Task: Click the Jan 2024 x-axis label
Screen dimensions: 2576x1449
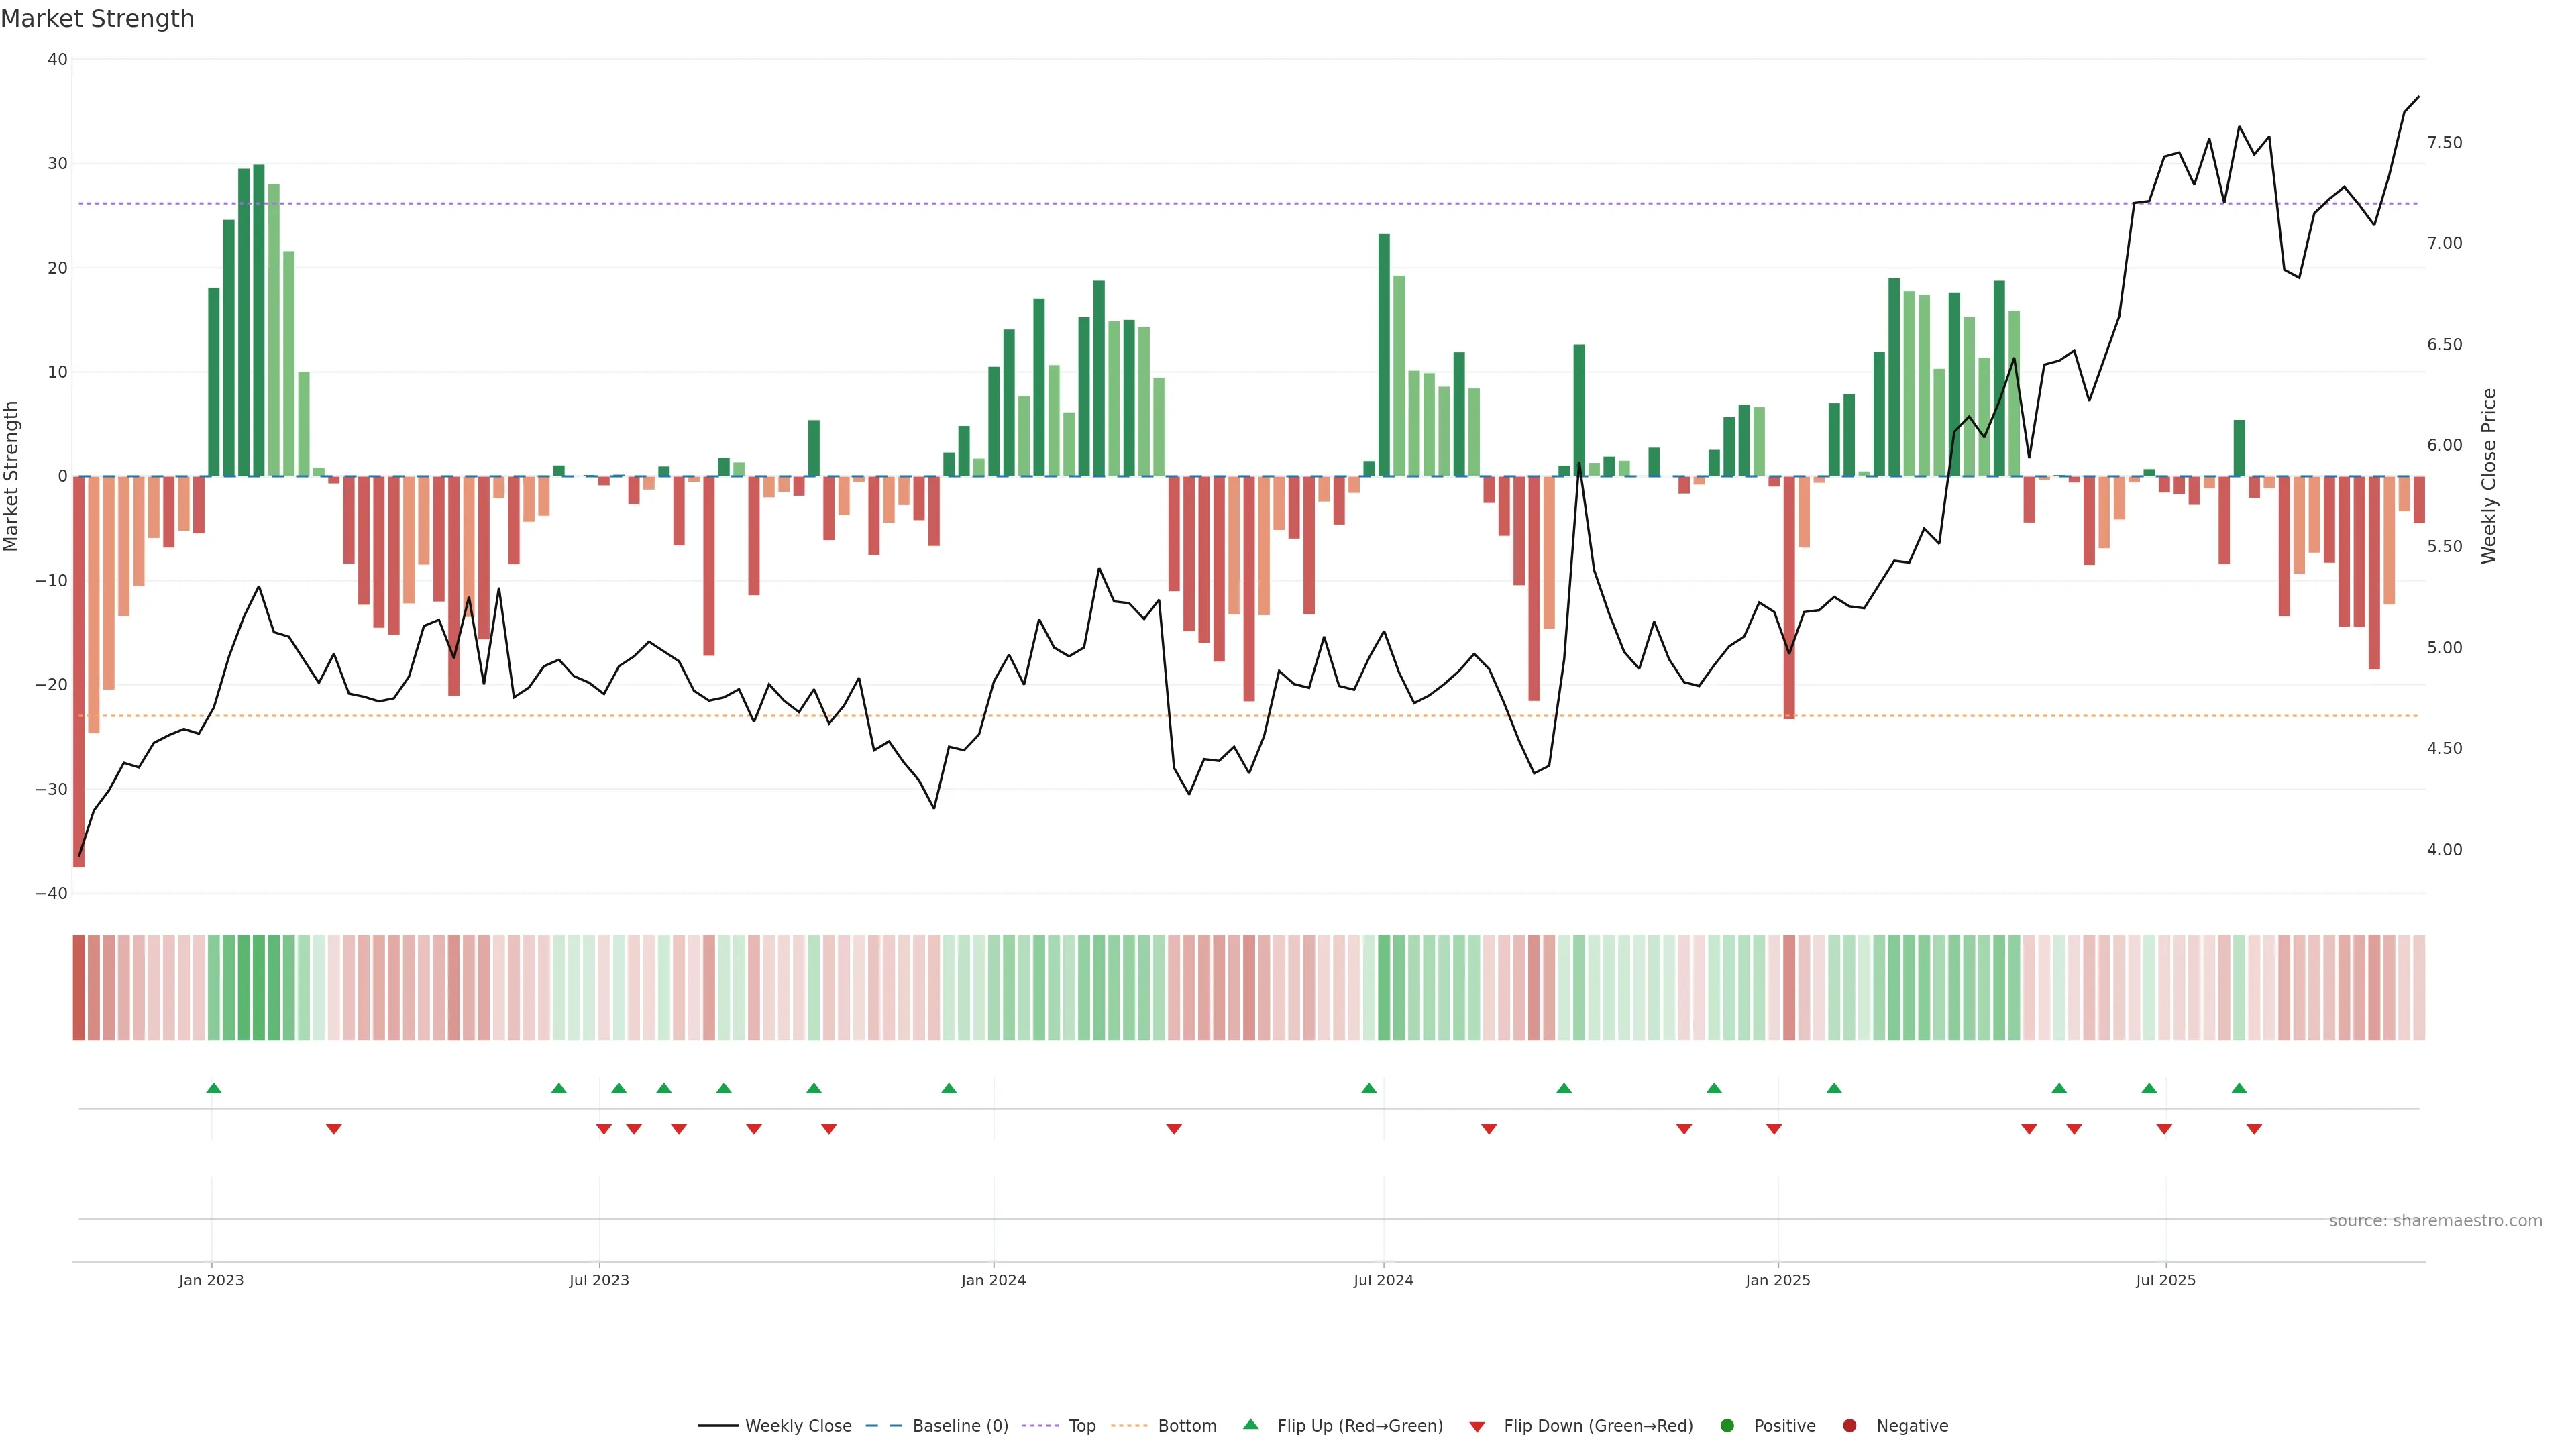Action: [x=993, y=1280]
